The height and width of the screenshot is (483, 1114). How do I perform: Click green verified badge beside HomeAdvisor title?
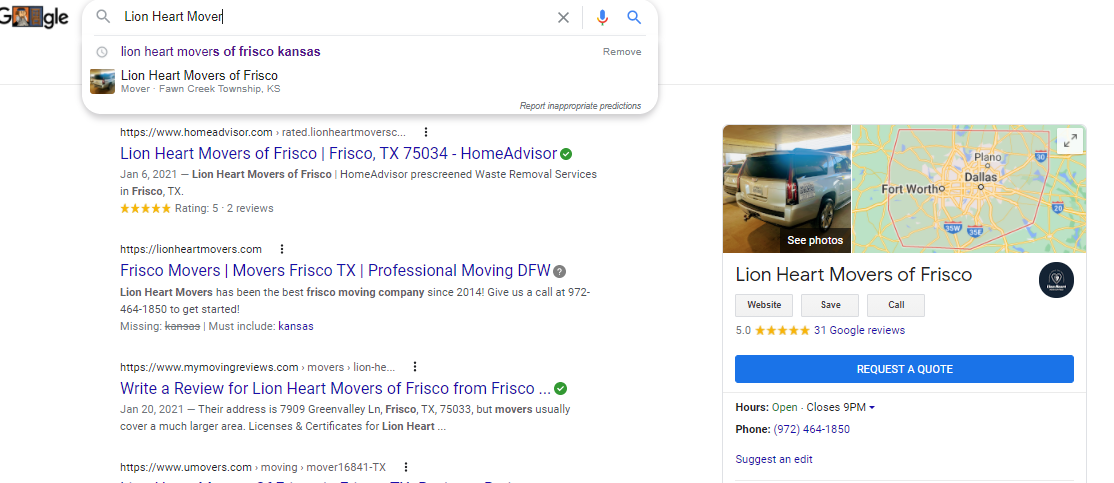click(x=566, y=153)
